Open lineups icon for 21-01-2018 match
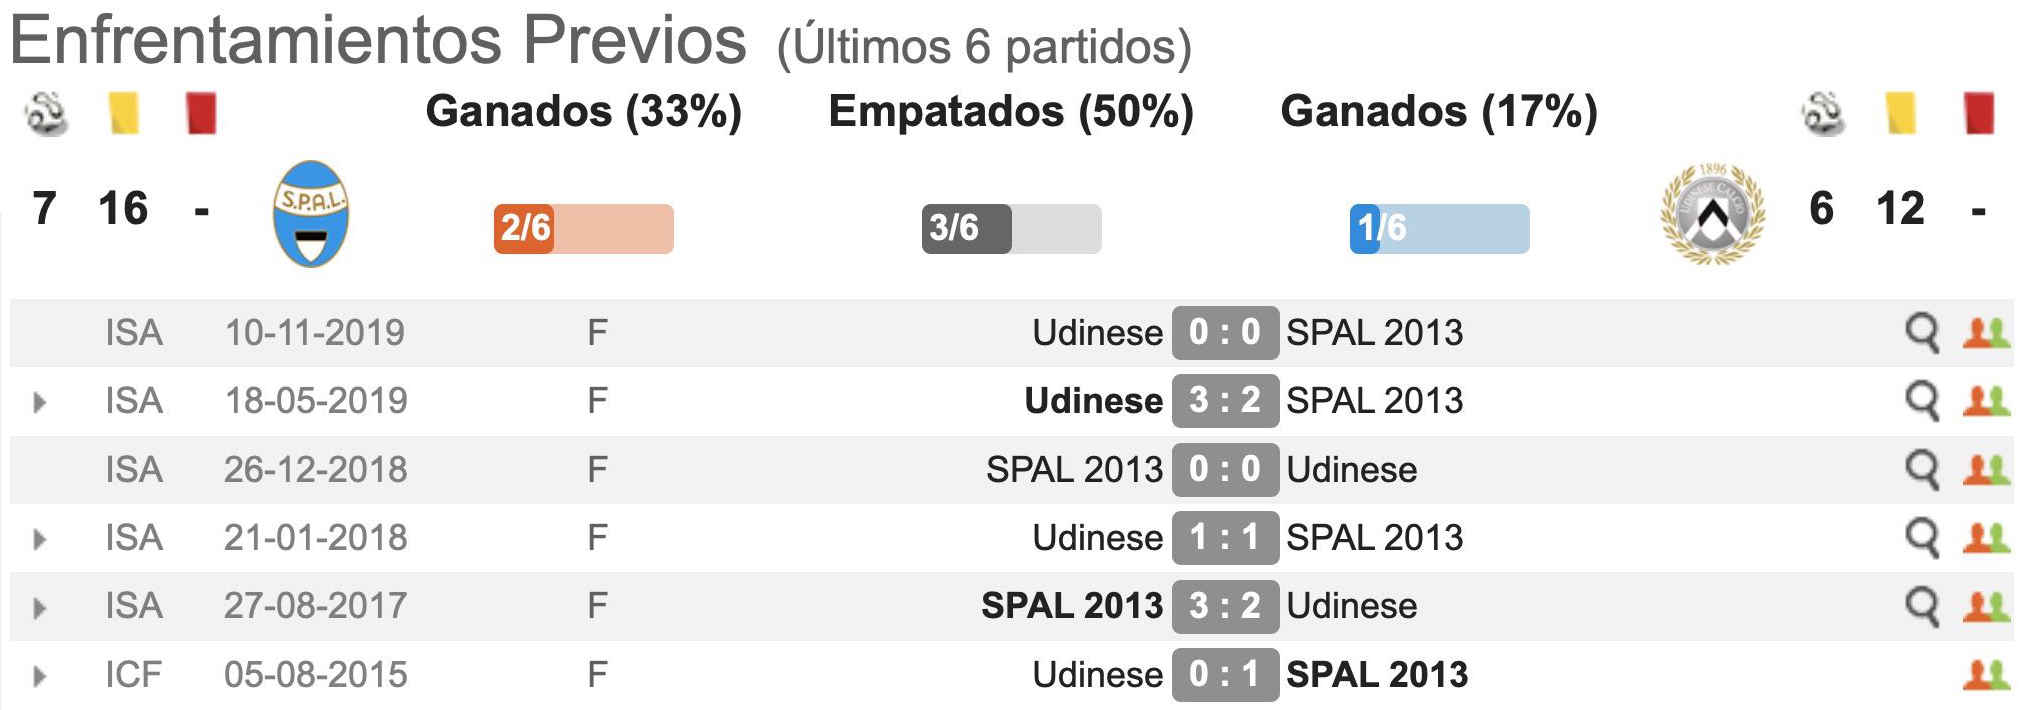The height and width of the screenshot is (710, 2022). click(x=1985, y=538)
